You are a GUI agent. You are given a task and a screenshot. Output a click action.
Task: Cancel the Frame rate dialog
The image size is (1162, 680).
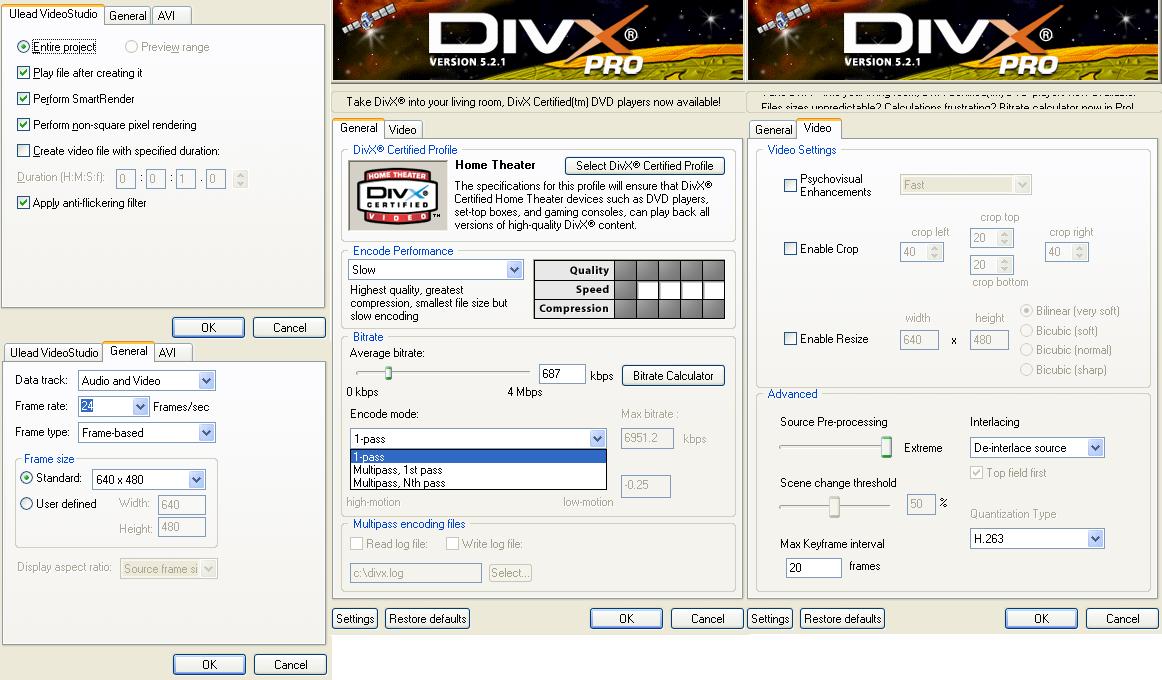coord(290,664)
